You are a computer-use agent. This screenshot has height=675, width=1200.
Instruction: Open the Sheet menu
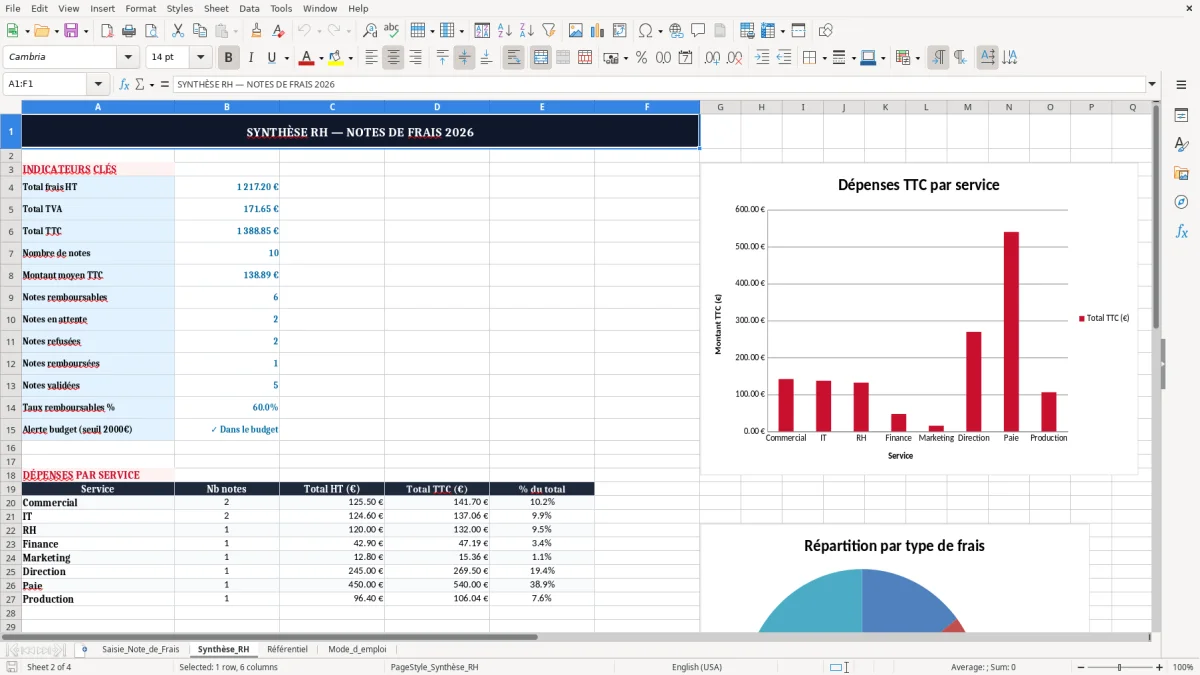216,8
